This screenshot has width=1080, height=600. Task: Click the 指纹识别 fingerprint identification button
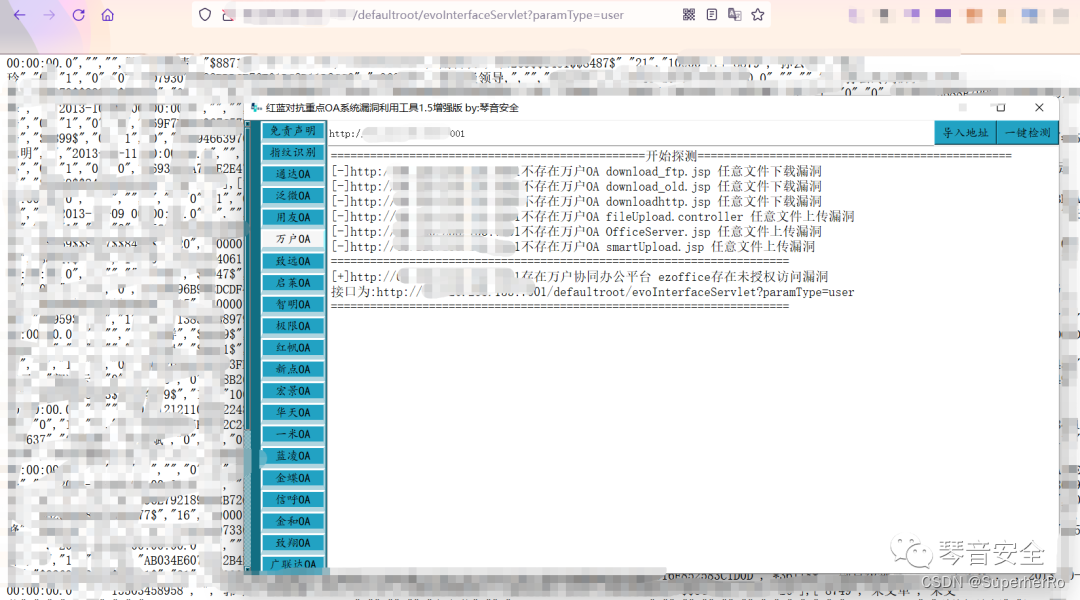pos(293,152)
